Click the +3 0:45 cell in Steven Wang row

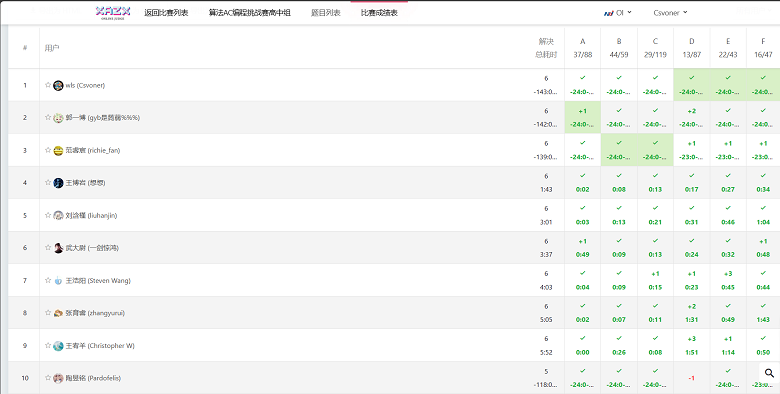(x=728, y=281)
